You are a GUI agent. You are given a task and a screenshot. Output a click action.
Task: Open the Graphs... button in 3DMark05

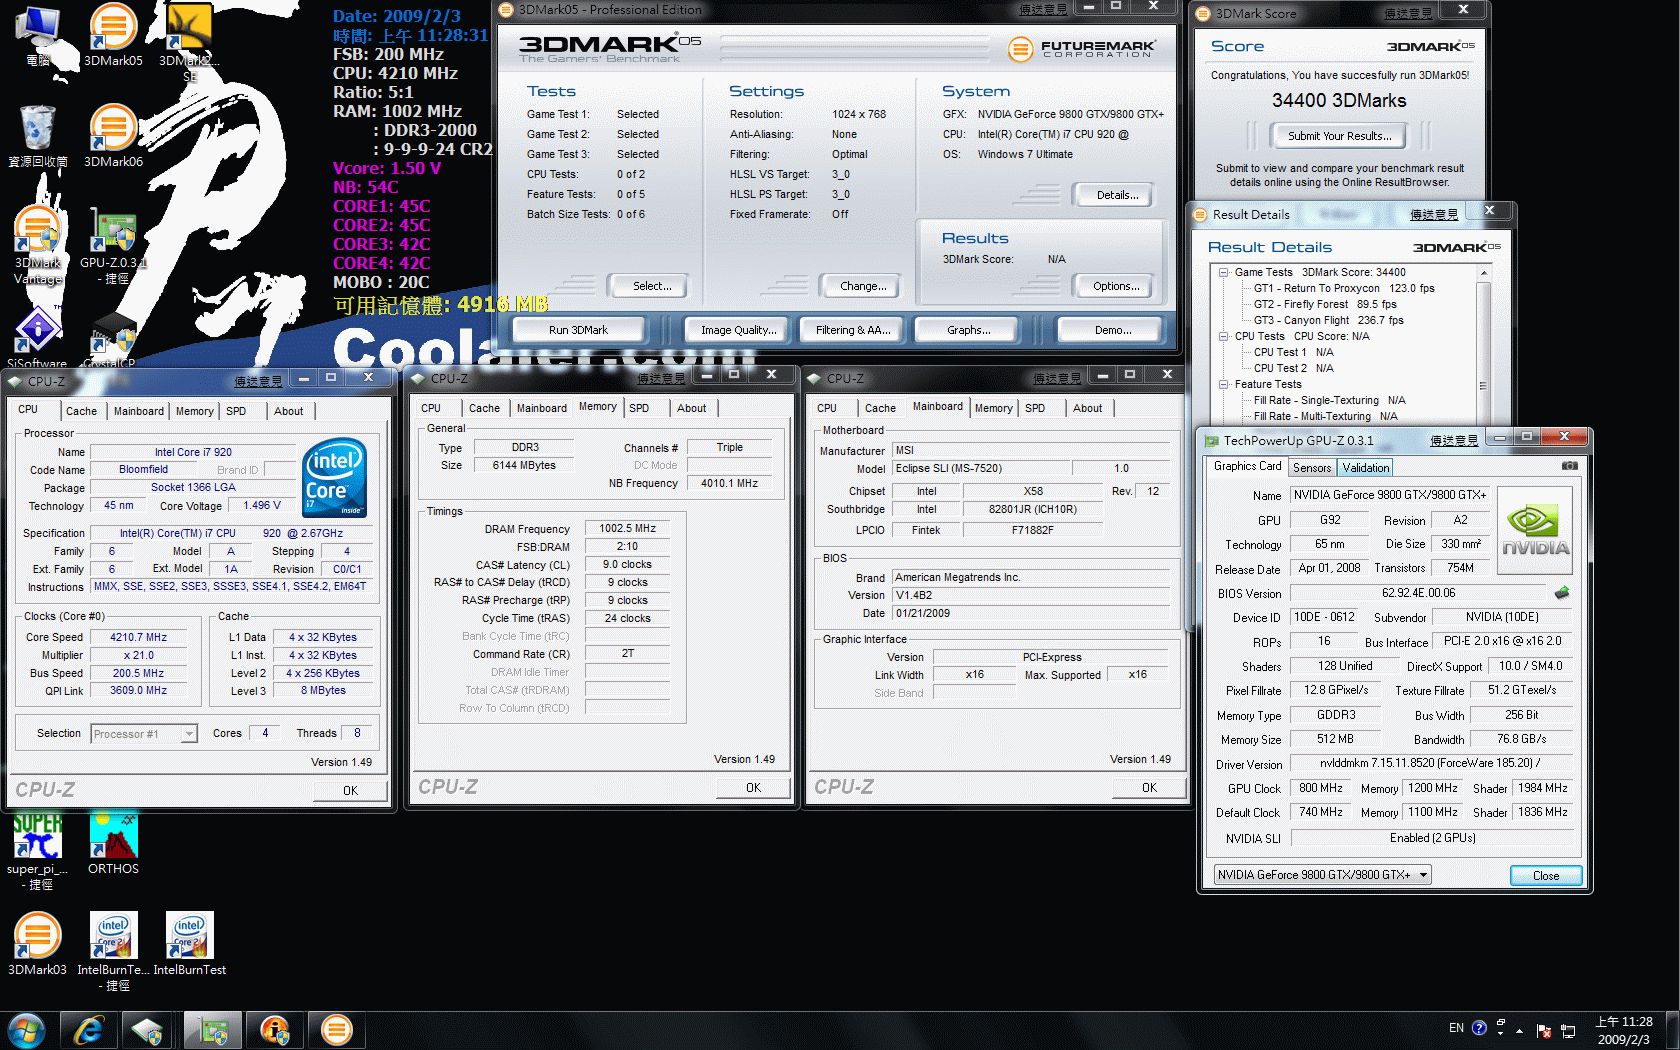(x=969, y=330)
